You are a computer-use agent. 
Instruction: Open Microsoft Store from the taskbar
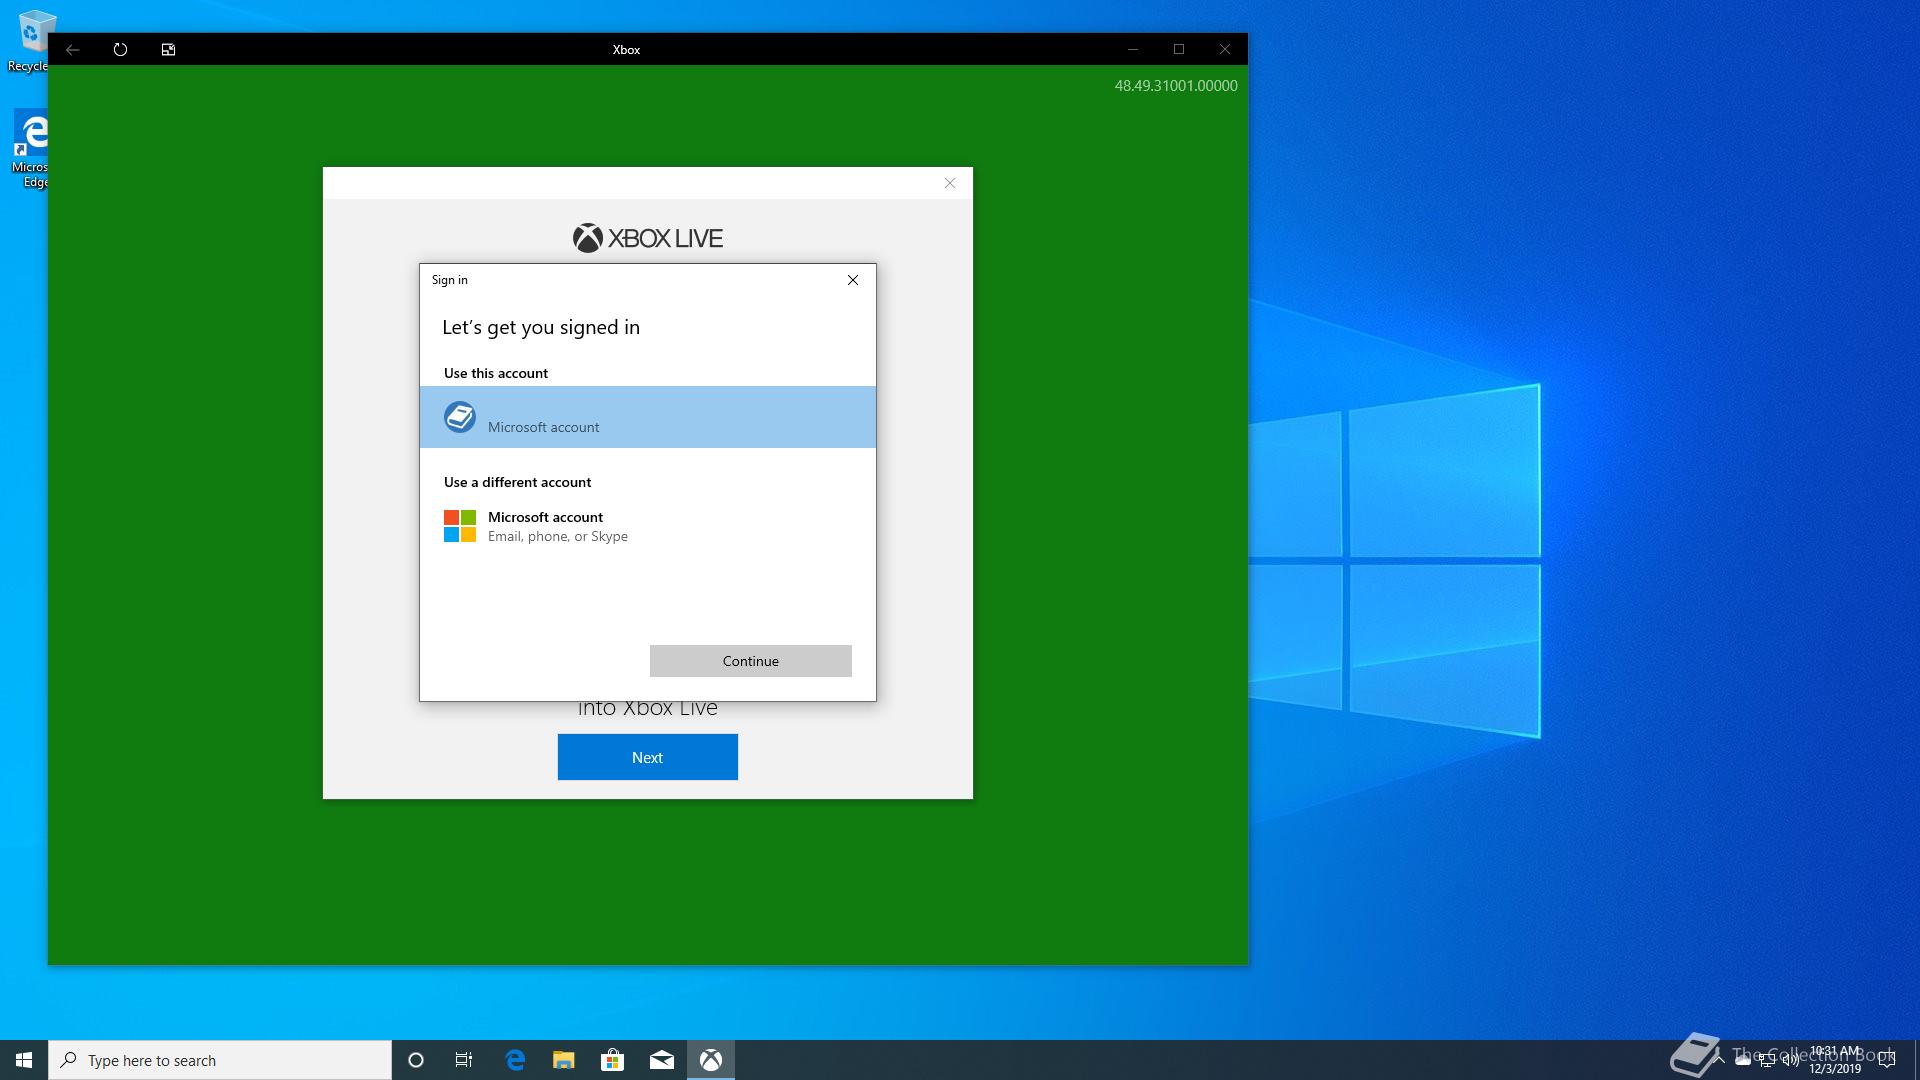613,1060
